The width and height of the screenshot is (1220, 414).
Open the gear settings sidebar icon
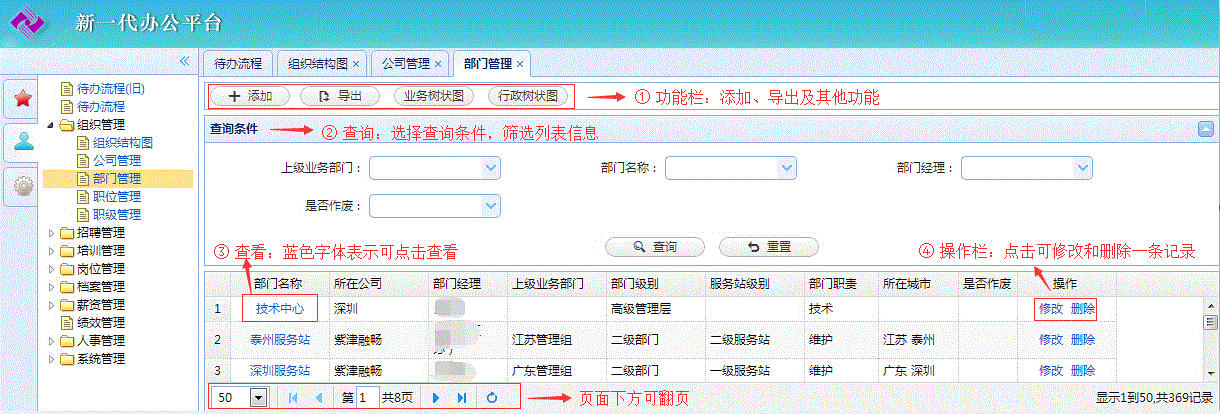click(22, 185)
